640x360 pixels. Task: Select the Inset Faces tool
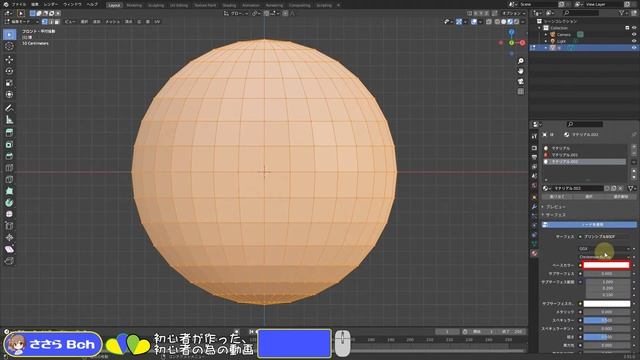9,144
